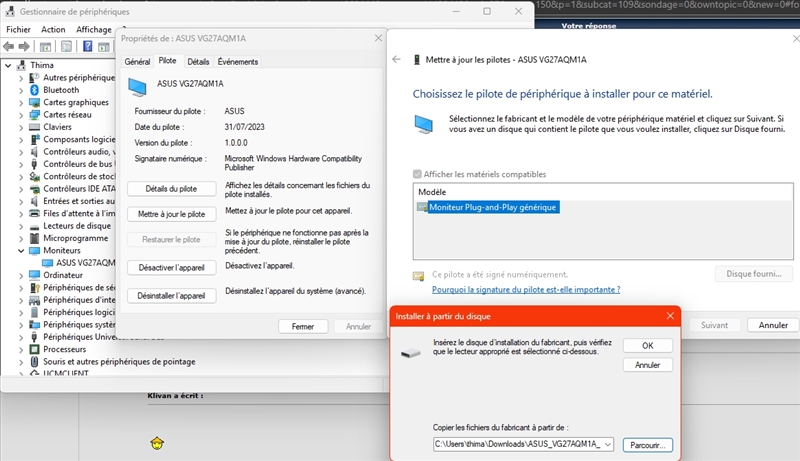
Task: Expand the Lecteurs de disque node
Action: coord(21,226)
